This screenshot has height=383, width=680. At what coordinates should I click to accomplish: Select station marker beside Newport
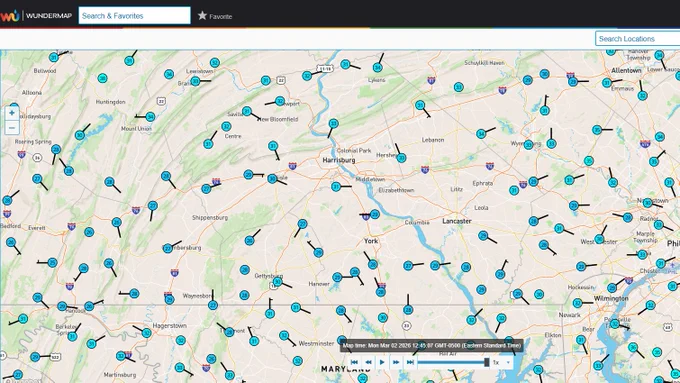tap(280, 101)
